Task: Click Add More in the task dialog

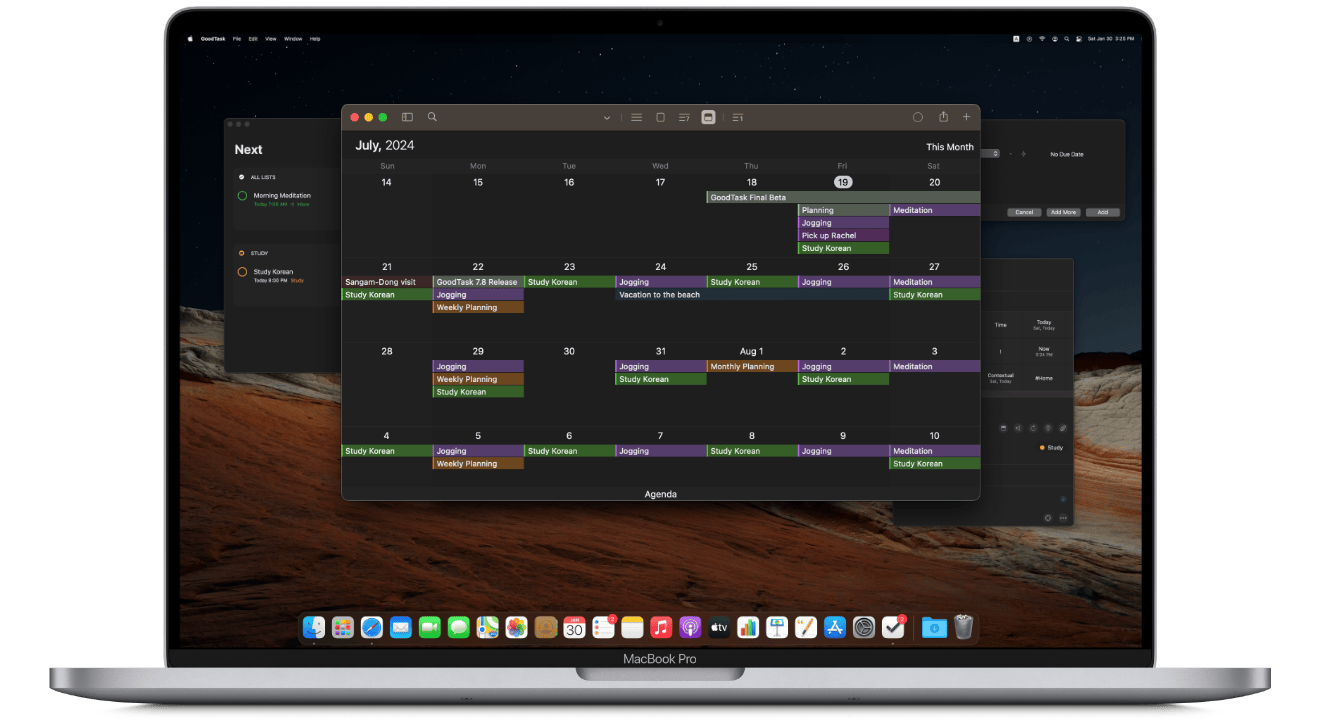Action: pyautogui.click(x=1063, y=212)
